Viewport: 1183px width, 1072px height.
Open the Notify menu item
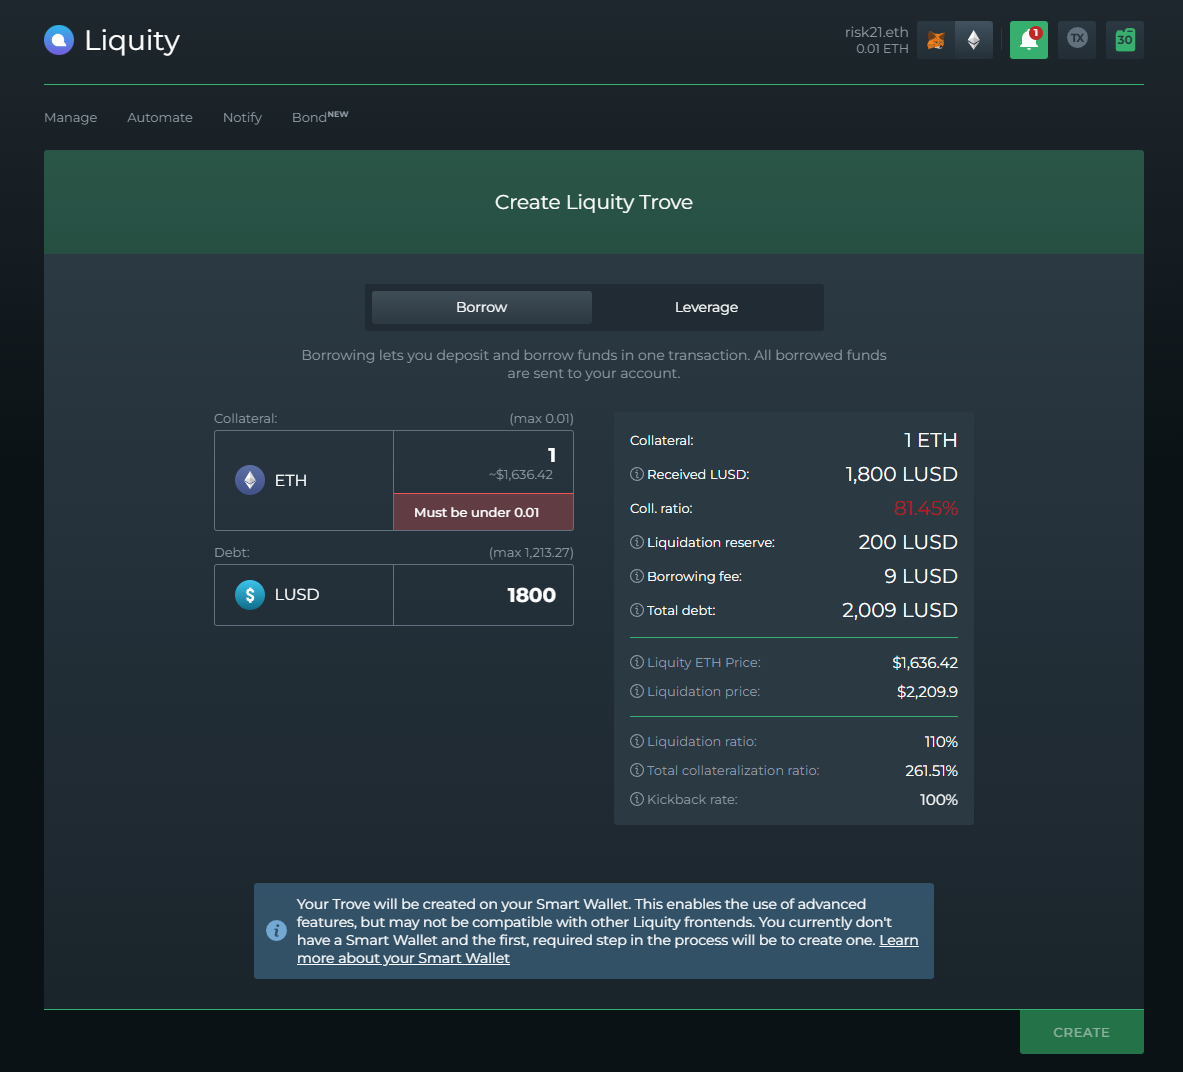point(242,117)
